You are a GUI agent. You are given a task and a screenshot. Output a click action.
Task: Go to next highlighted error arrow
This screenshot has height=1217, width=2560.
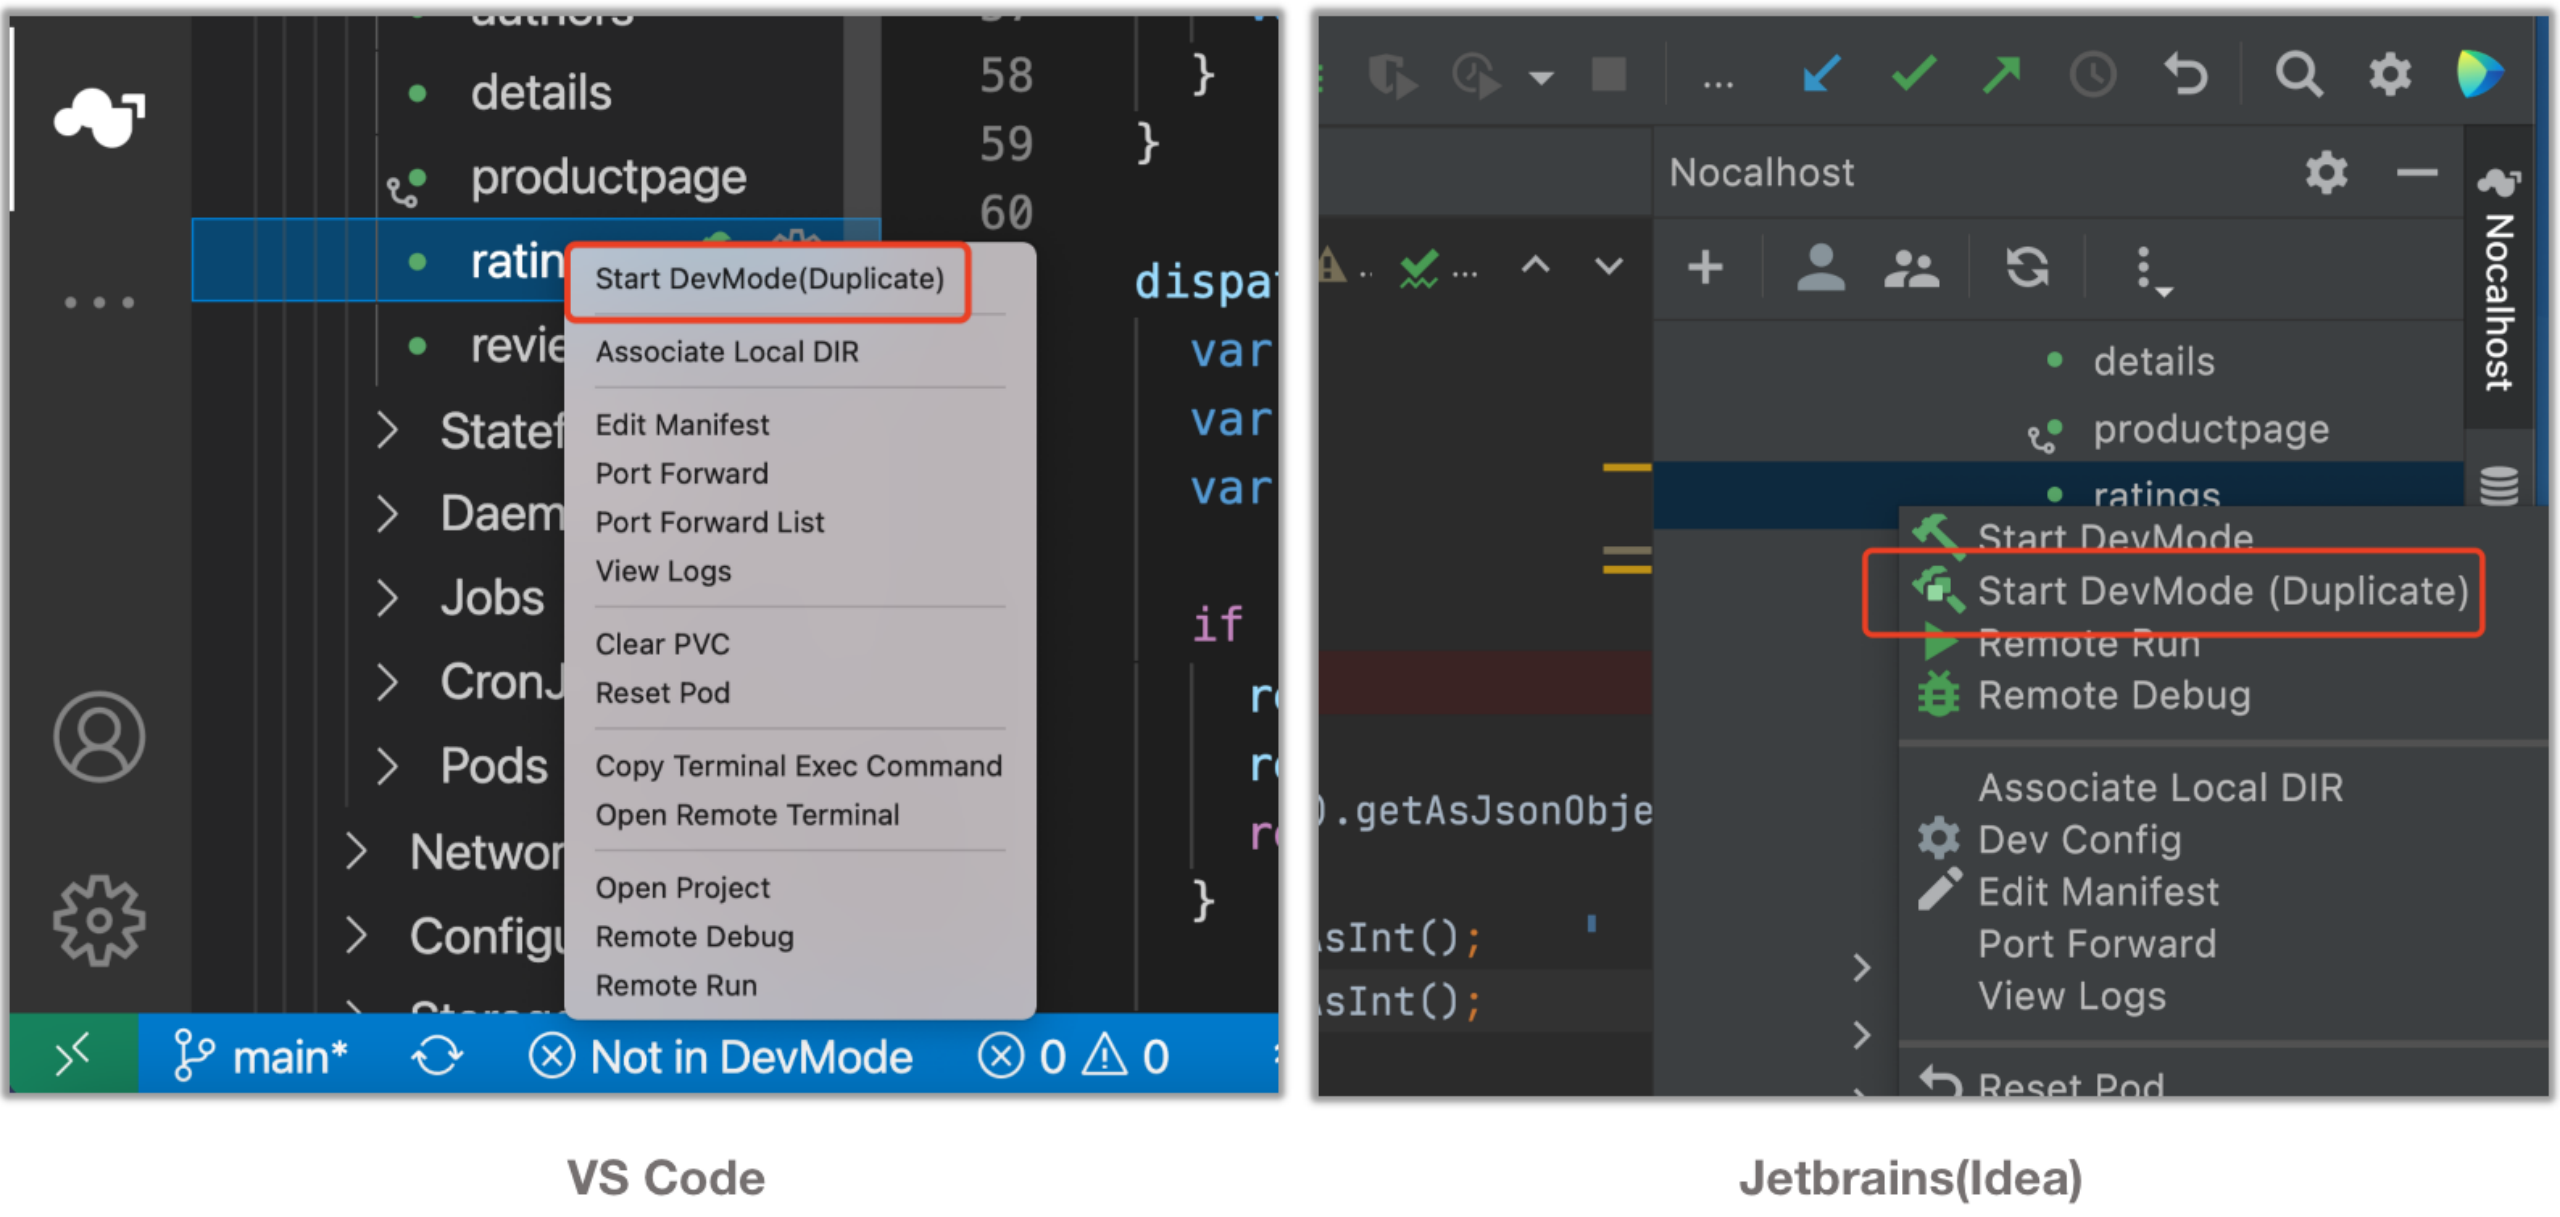pos(1608,265)
